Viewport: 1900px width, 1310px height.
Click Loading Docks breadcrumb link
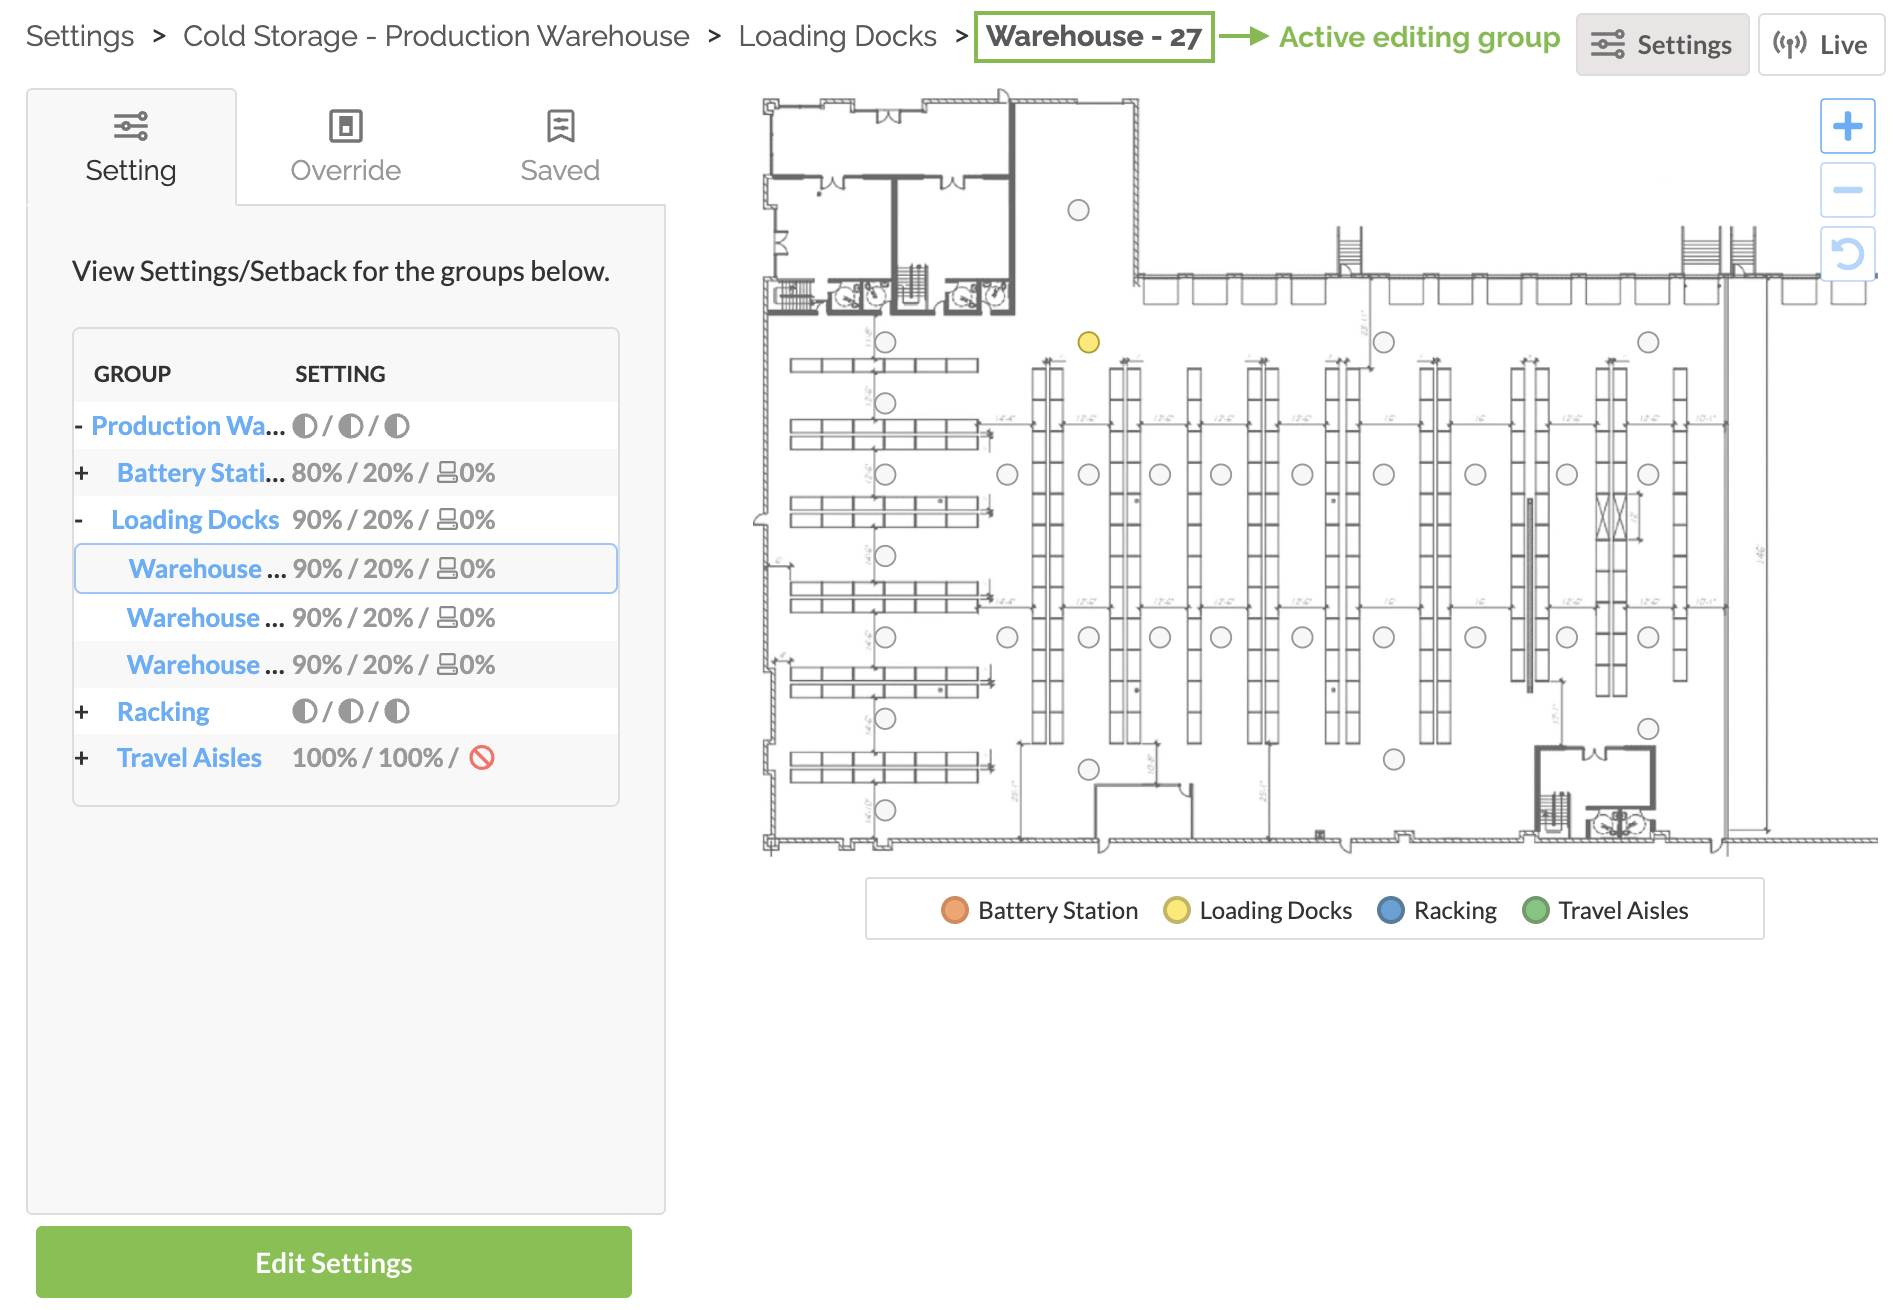click(837, 36)
